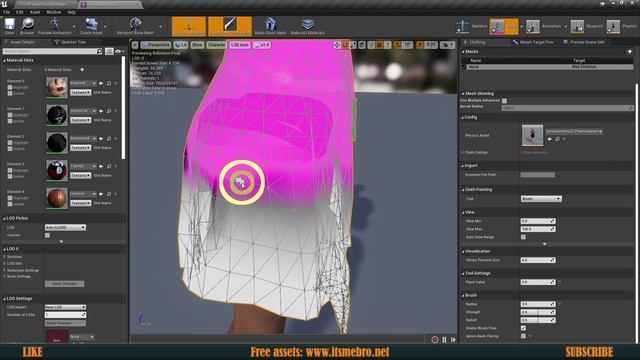Disable Enable Brush Flow checkbox
The image size is (640, 360).
coord(523,328)
